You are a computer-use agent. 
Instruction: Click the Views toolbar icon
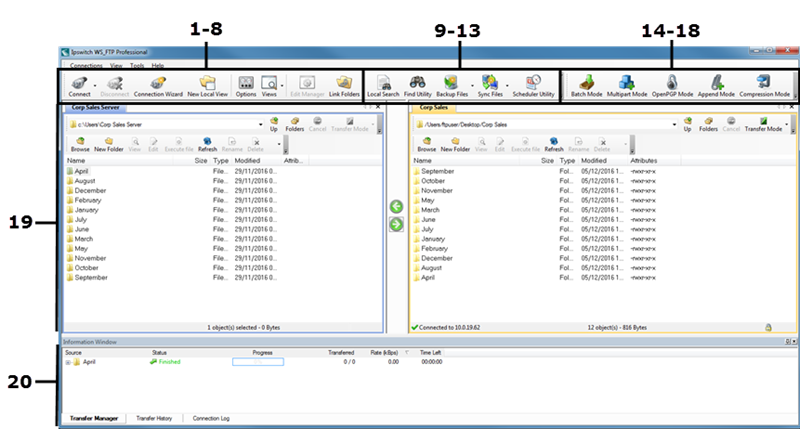point(269,86)
